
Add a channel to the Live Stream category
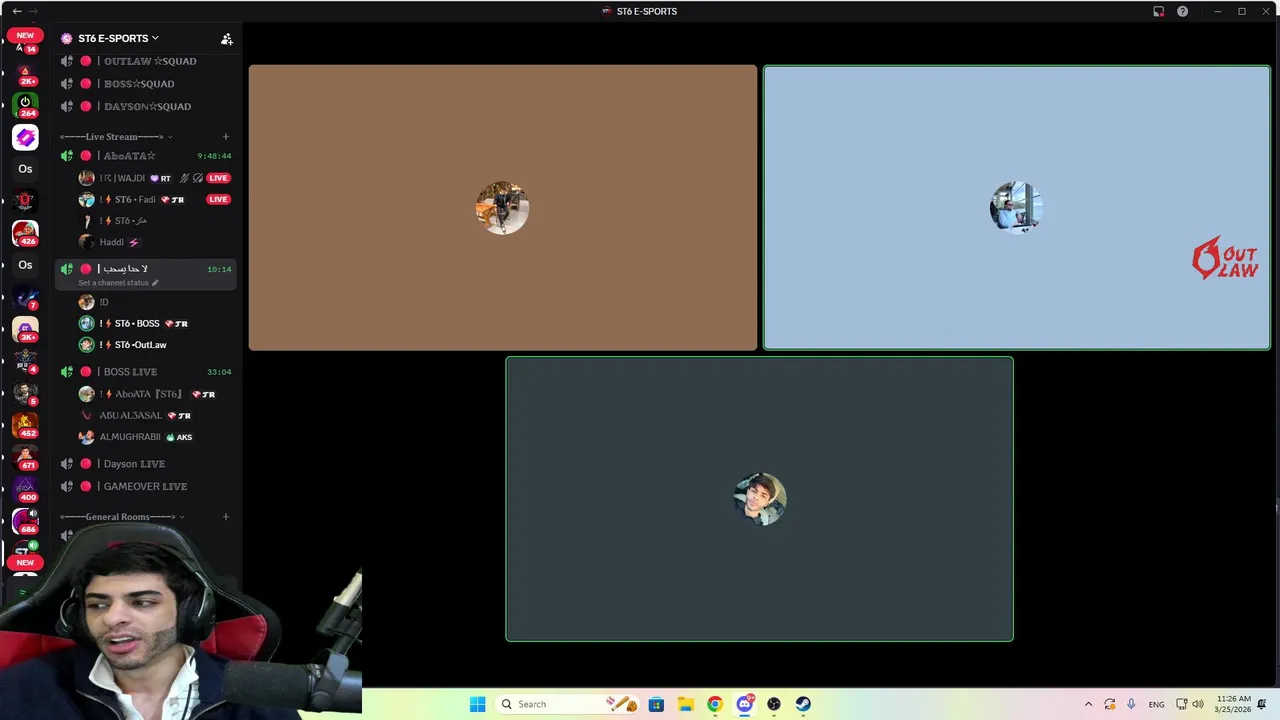click(x=225, y=136)
